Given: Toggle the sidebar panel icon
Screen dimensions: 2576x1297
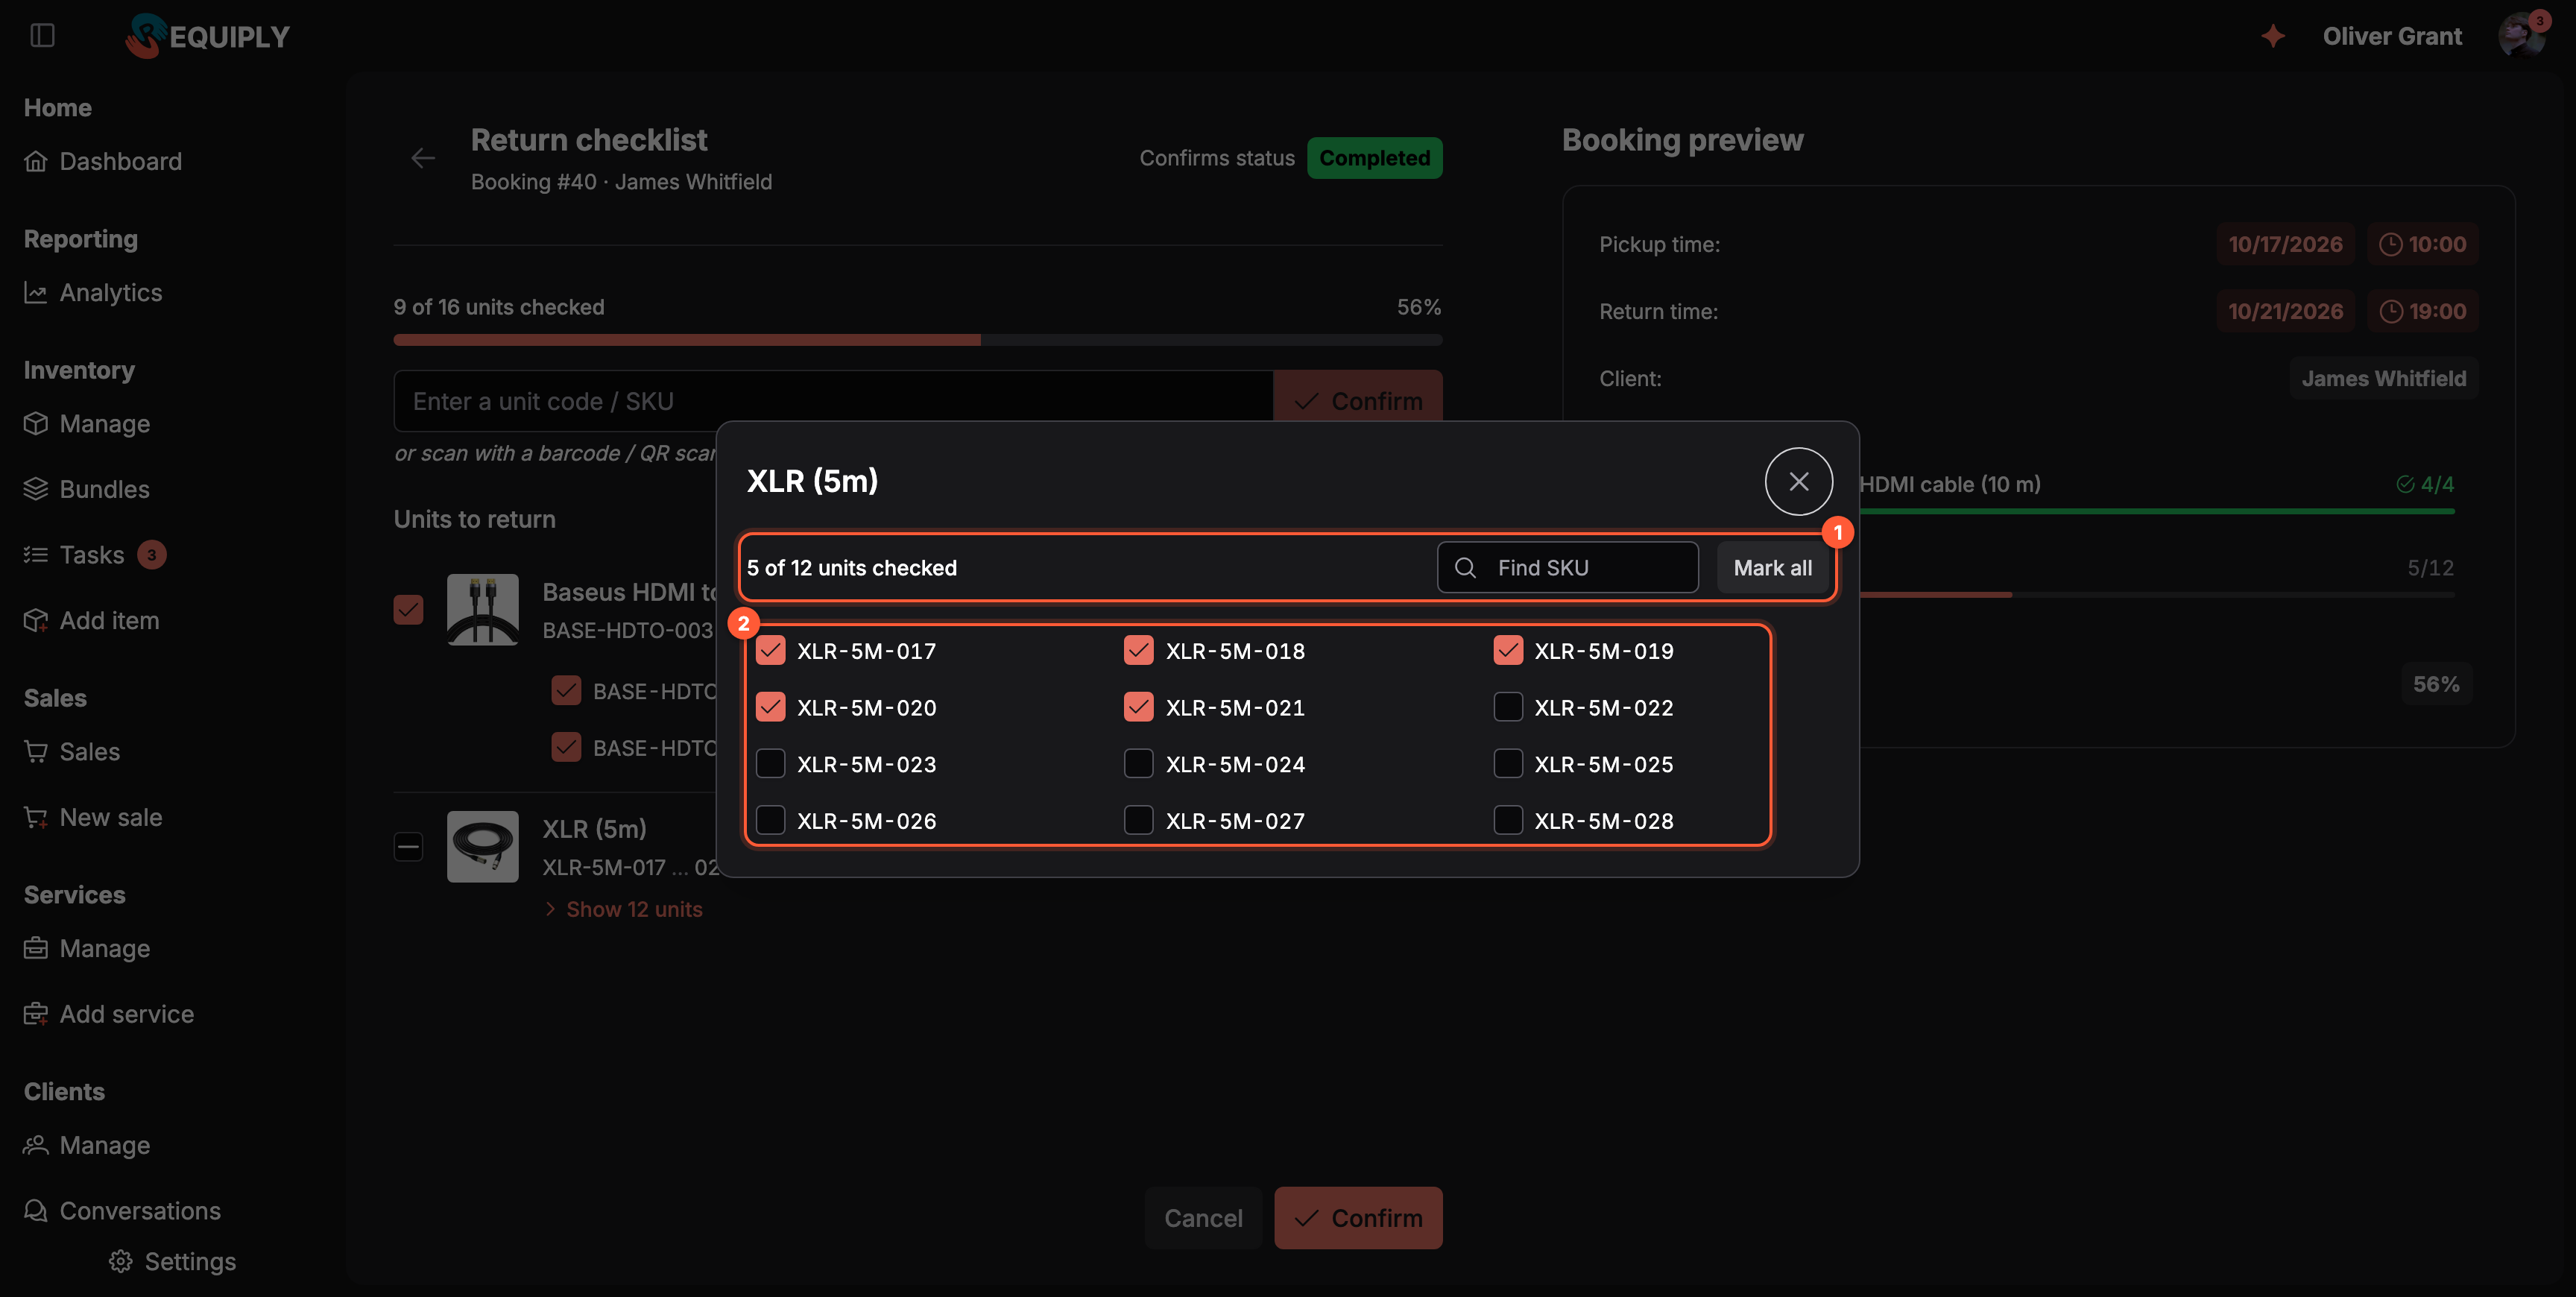Looking at the screenshot, I should [x=42, y=36].
